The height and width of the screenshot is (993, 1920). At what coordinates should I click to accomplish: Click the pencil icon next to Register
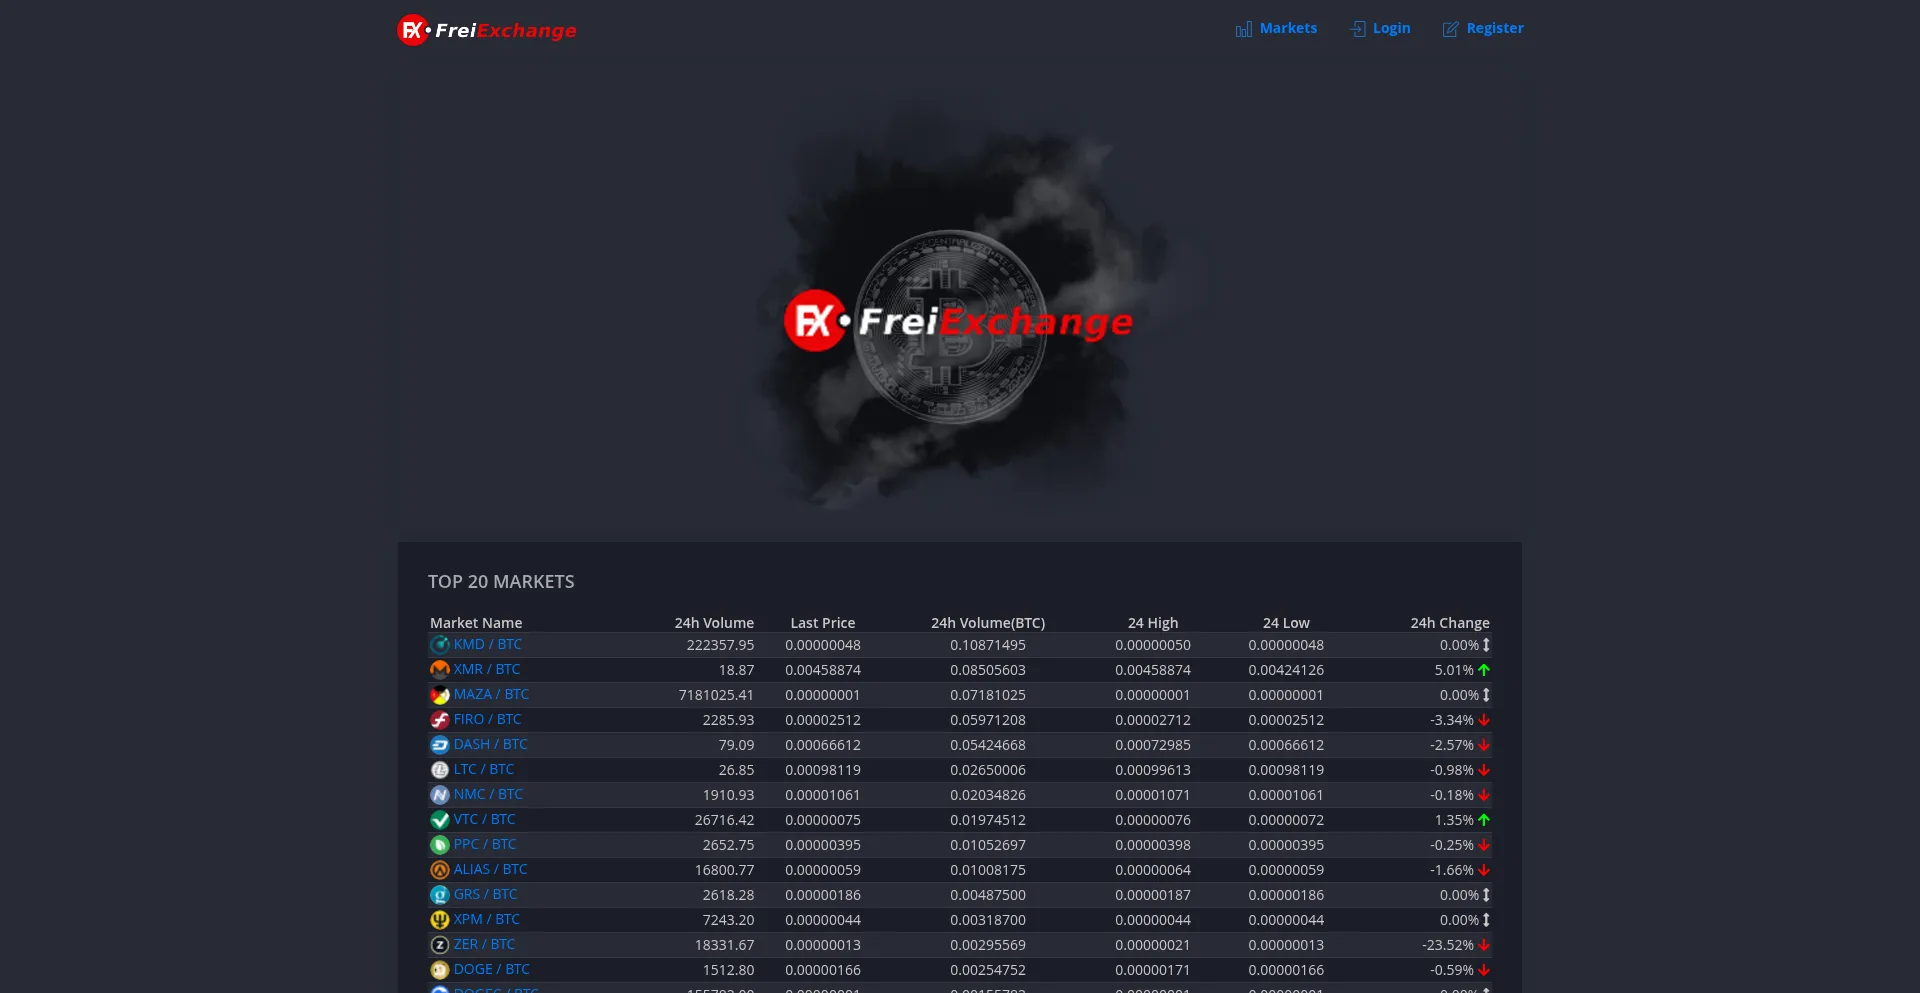pos(1450,28)
